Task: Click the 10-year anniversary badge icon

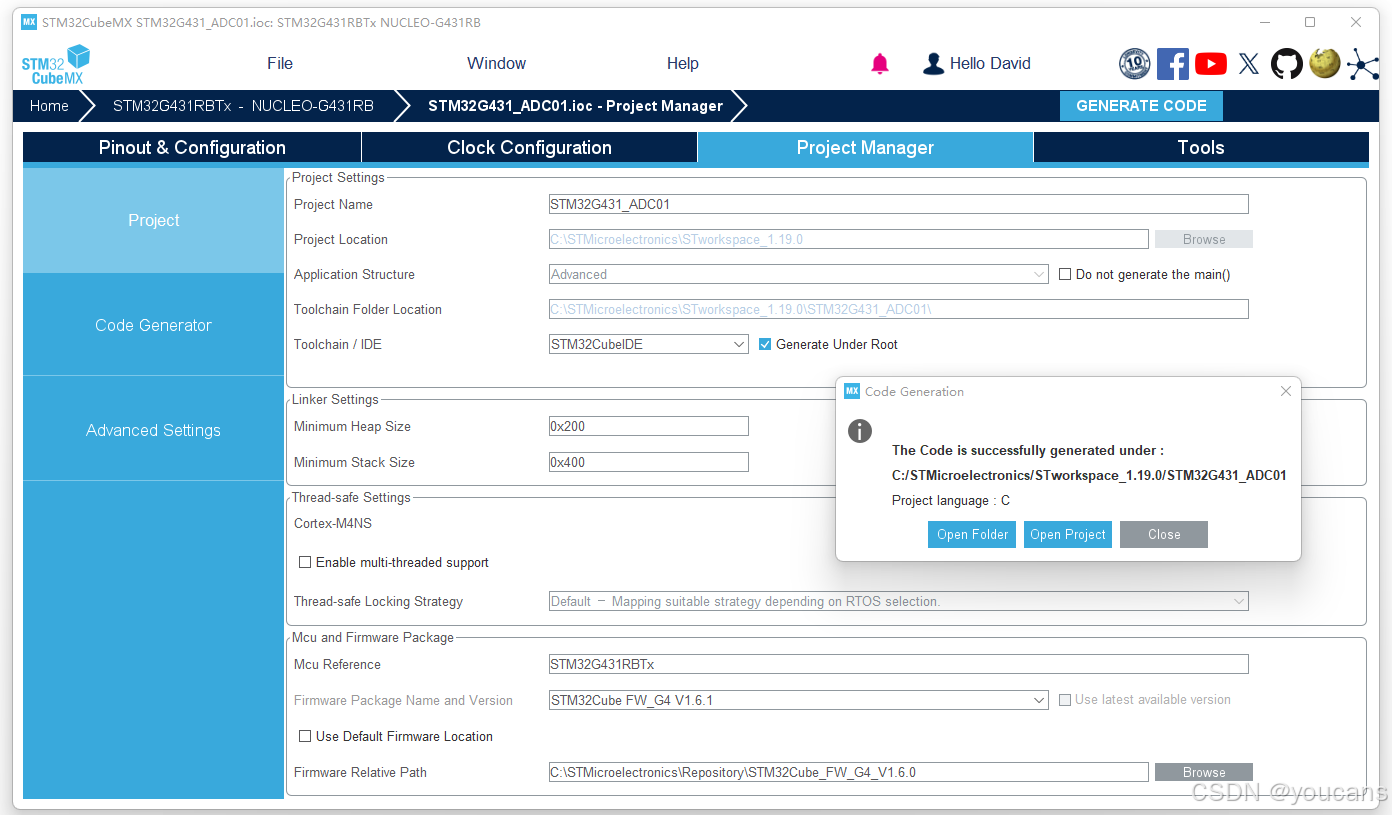Action: point(1134,64)
